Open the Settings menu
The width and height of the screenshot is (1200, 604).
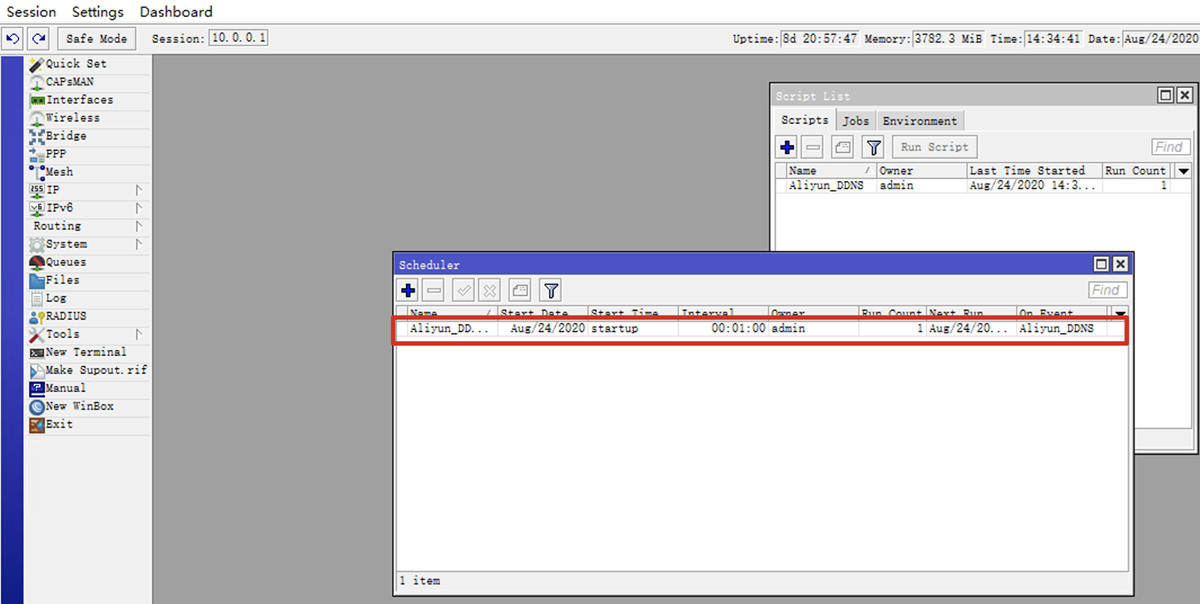(97, 12)
